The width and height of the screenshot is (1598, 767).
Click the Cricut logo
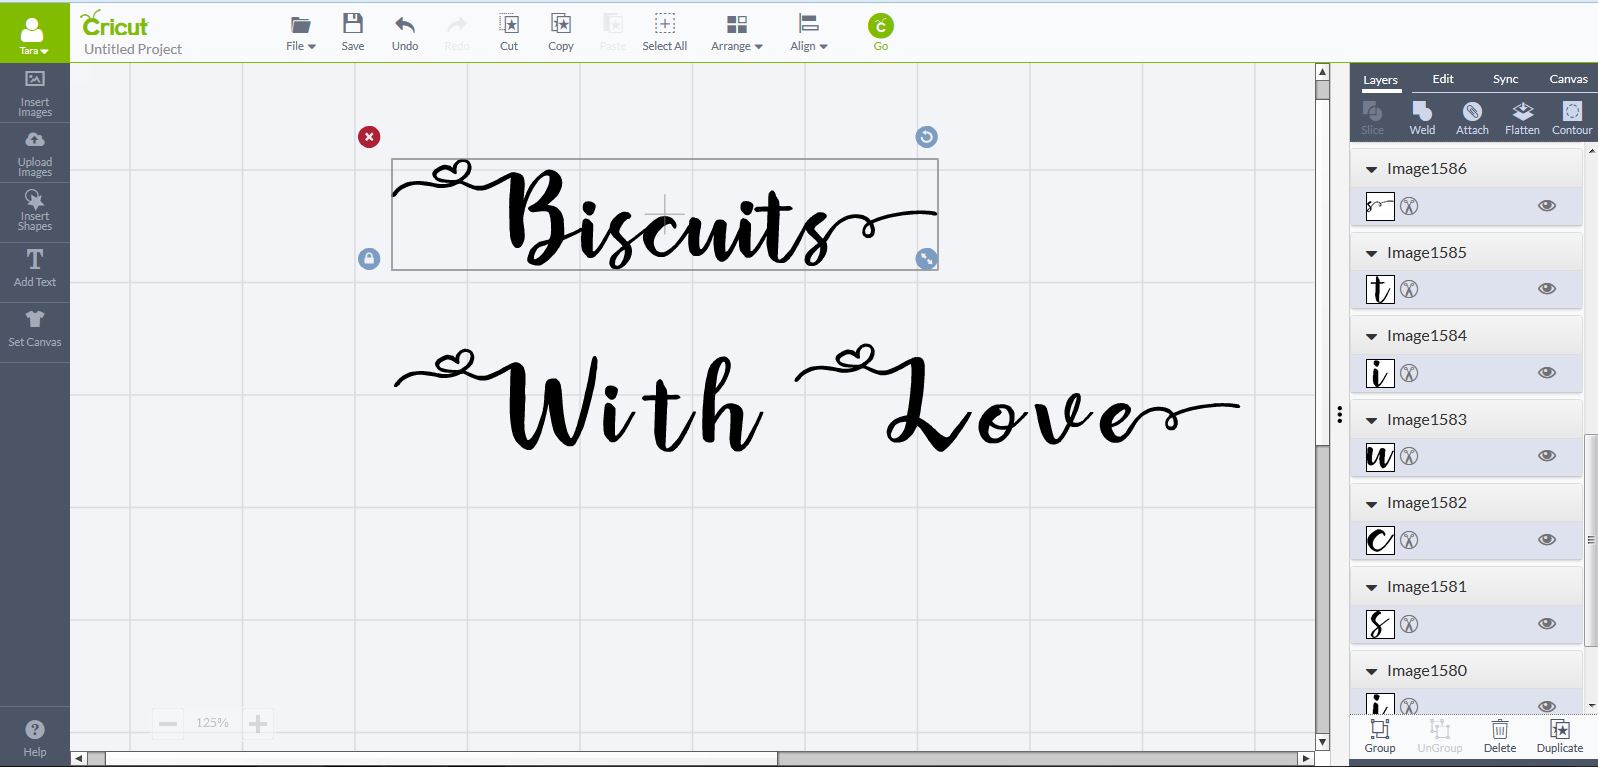tap(114, 24)
